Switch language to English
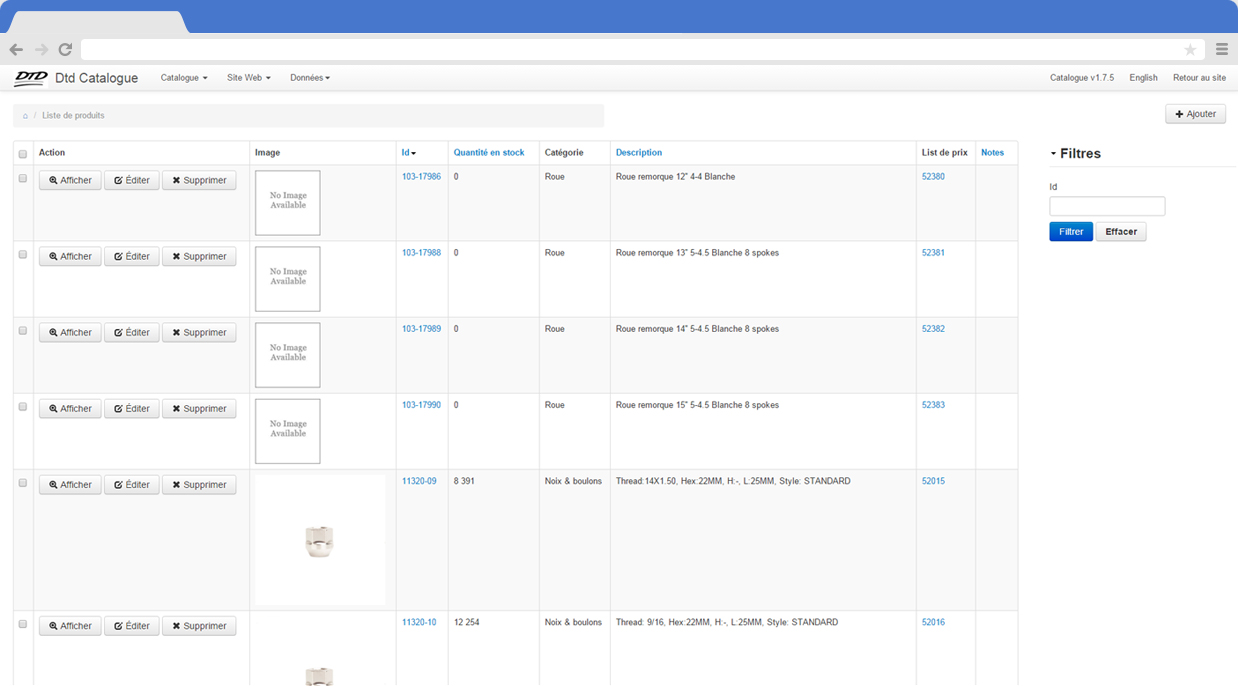The height and width of the screenshot is (686, 1238). pyautogui.click(x=1143, y=78)
